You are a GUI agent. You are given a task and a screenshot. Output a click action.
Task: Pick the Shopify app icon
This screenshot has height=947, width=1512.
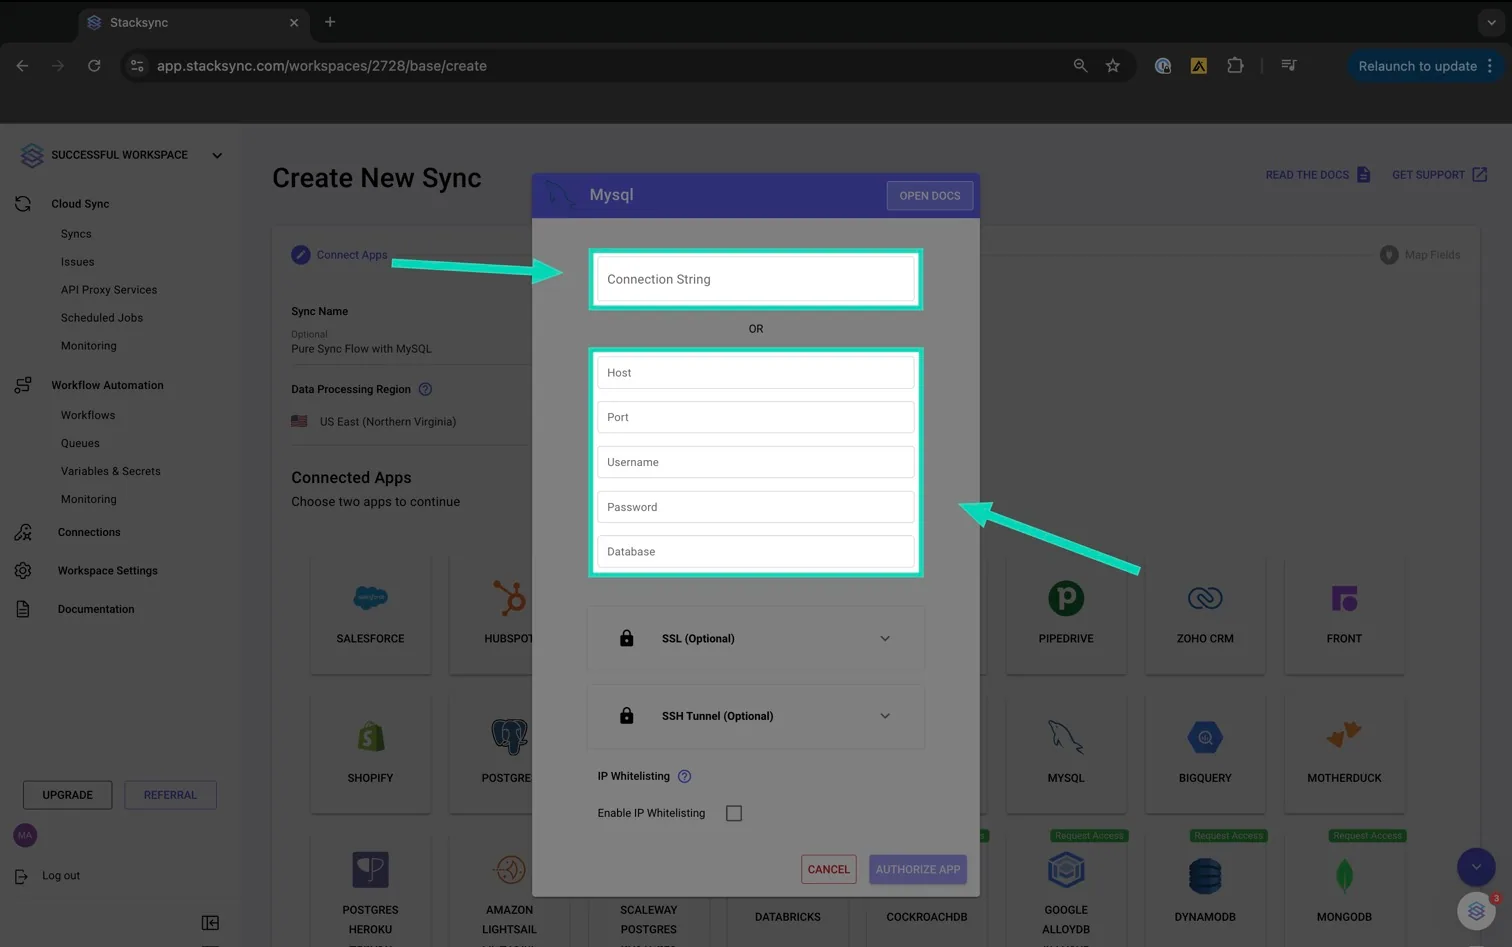371,737
